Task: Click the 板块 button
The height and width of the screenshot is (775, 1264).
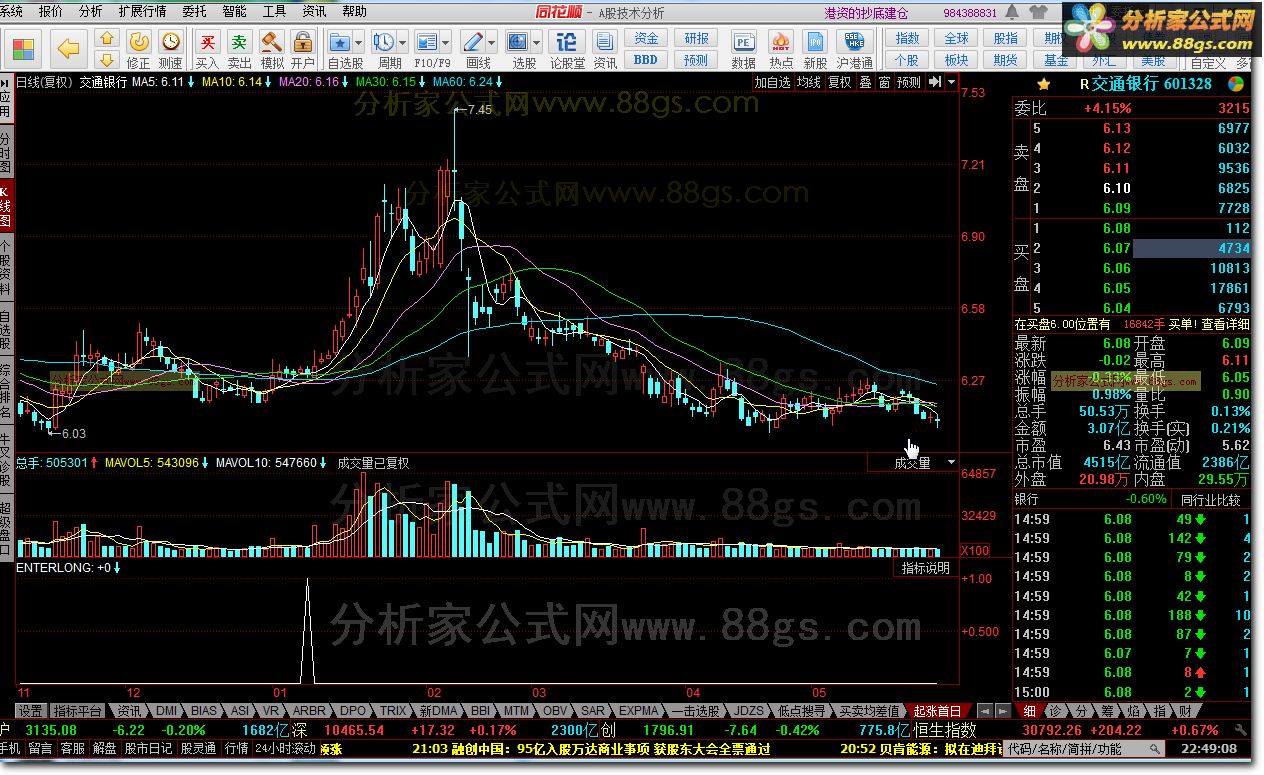Action: click(x=956, y=60)
